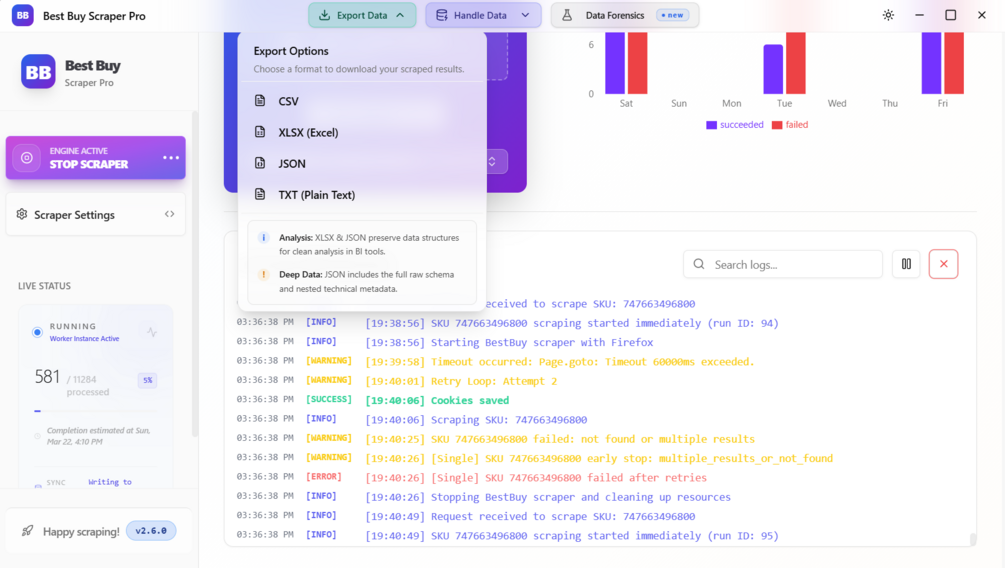The height and width of the screenshot is (568, 1005).
Task: Click the Friday succeeded purple bar
Action: (931, 63)
